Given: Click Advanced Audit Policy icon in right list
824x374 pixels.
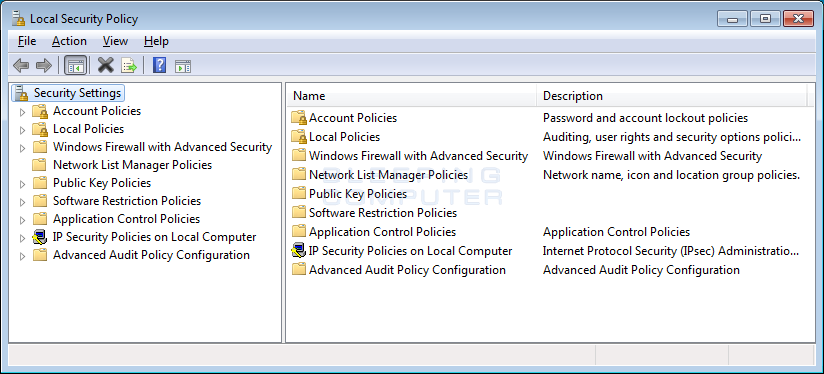Looking at the screenshot, I should pos(299,270).
